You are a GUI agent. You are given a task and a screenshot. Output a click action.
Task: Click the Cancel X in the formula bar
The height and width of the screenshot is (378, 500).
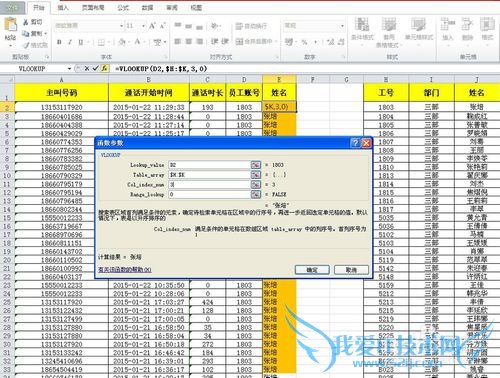click(87, 68)
